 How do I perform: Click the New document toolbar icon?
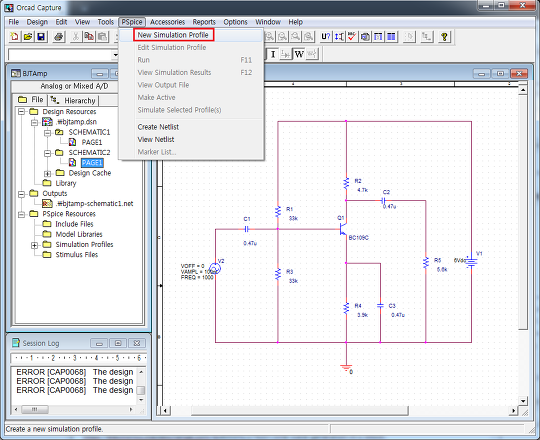tap(14, 36)
